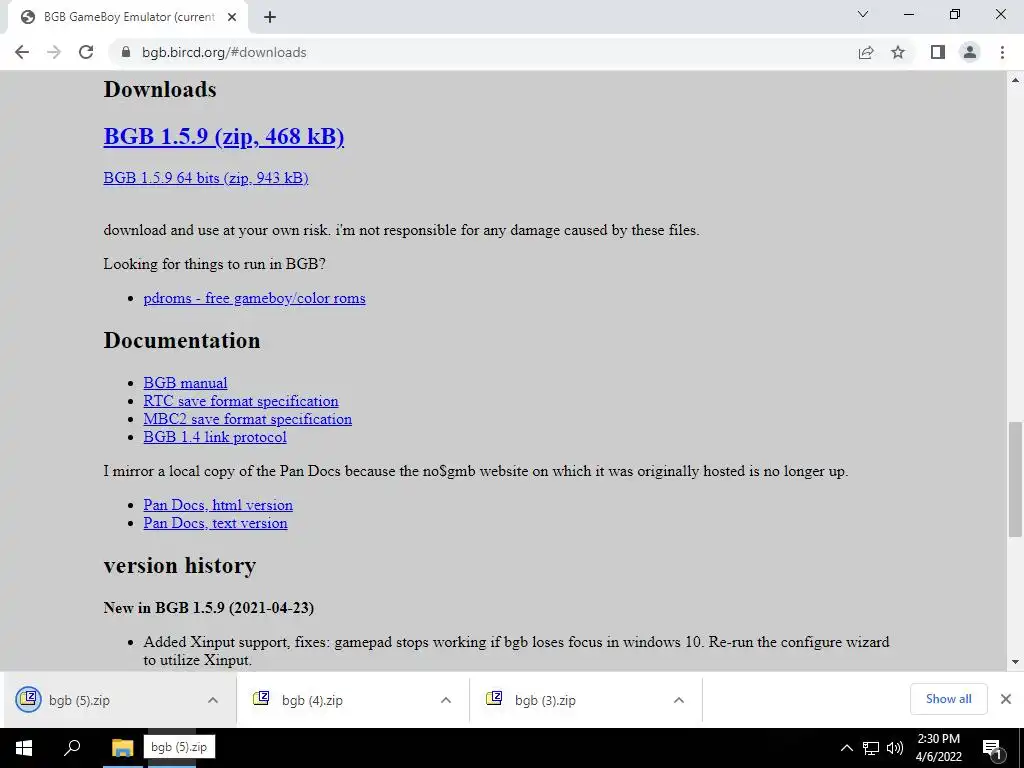1024x768 pixels.
Task: Close the downloads bar
Action: click(1006, 699)
